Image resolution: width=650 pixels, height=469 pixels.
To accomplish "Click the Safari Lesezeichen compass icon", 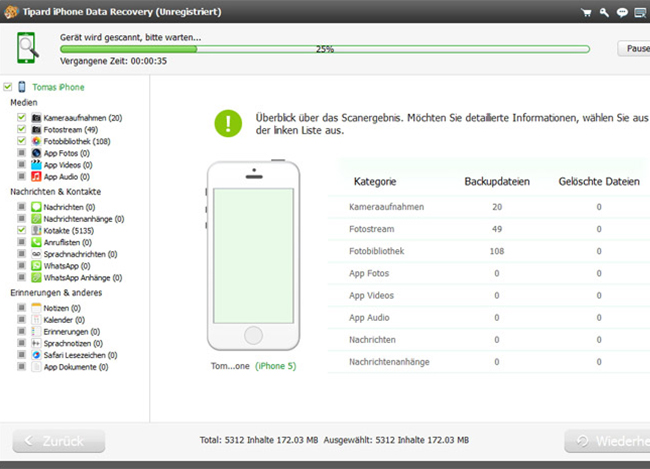I will coord(36,355).
